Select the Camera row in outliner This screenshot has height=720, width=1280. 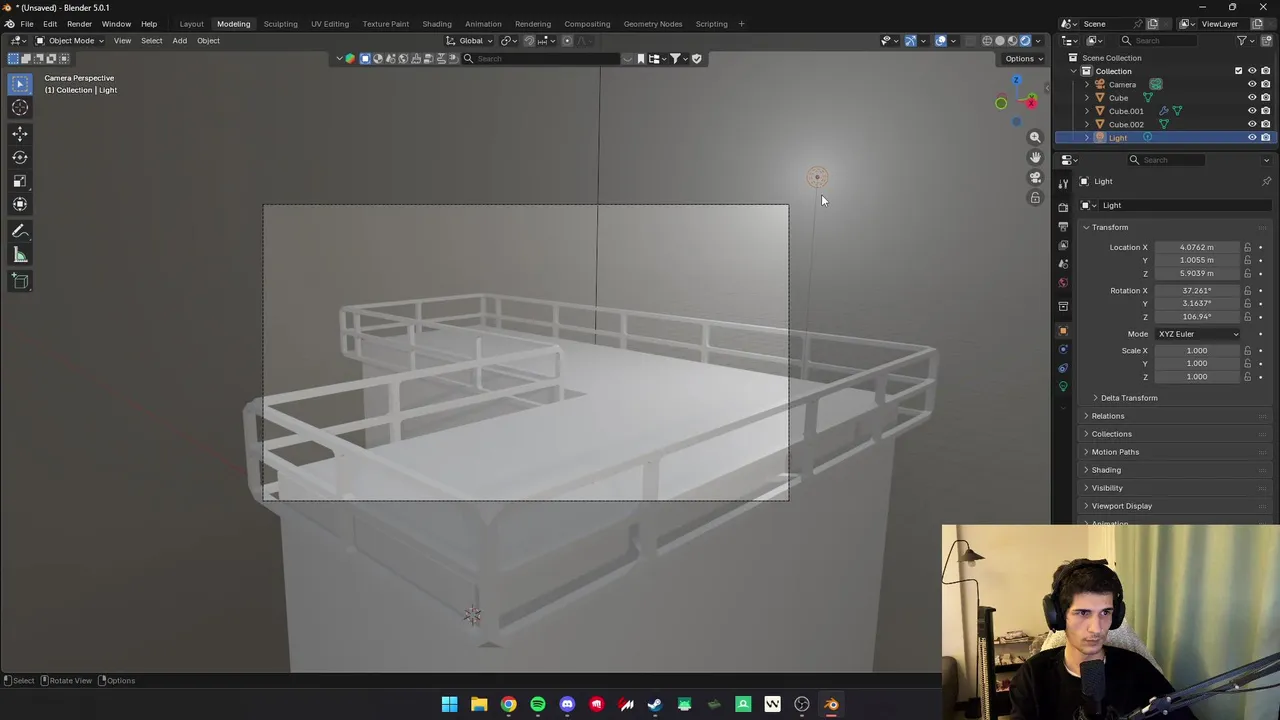(x=1122, y=85)
